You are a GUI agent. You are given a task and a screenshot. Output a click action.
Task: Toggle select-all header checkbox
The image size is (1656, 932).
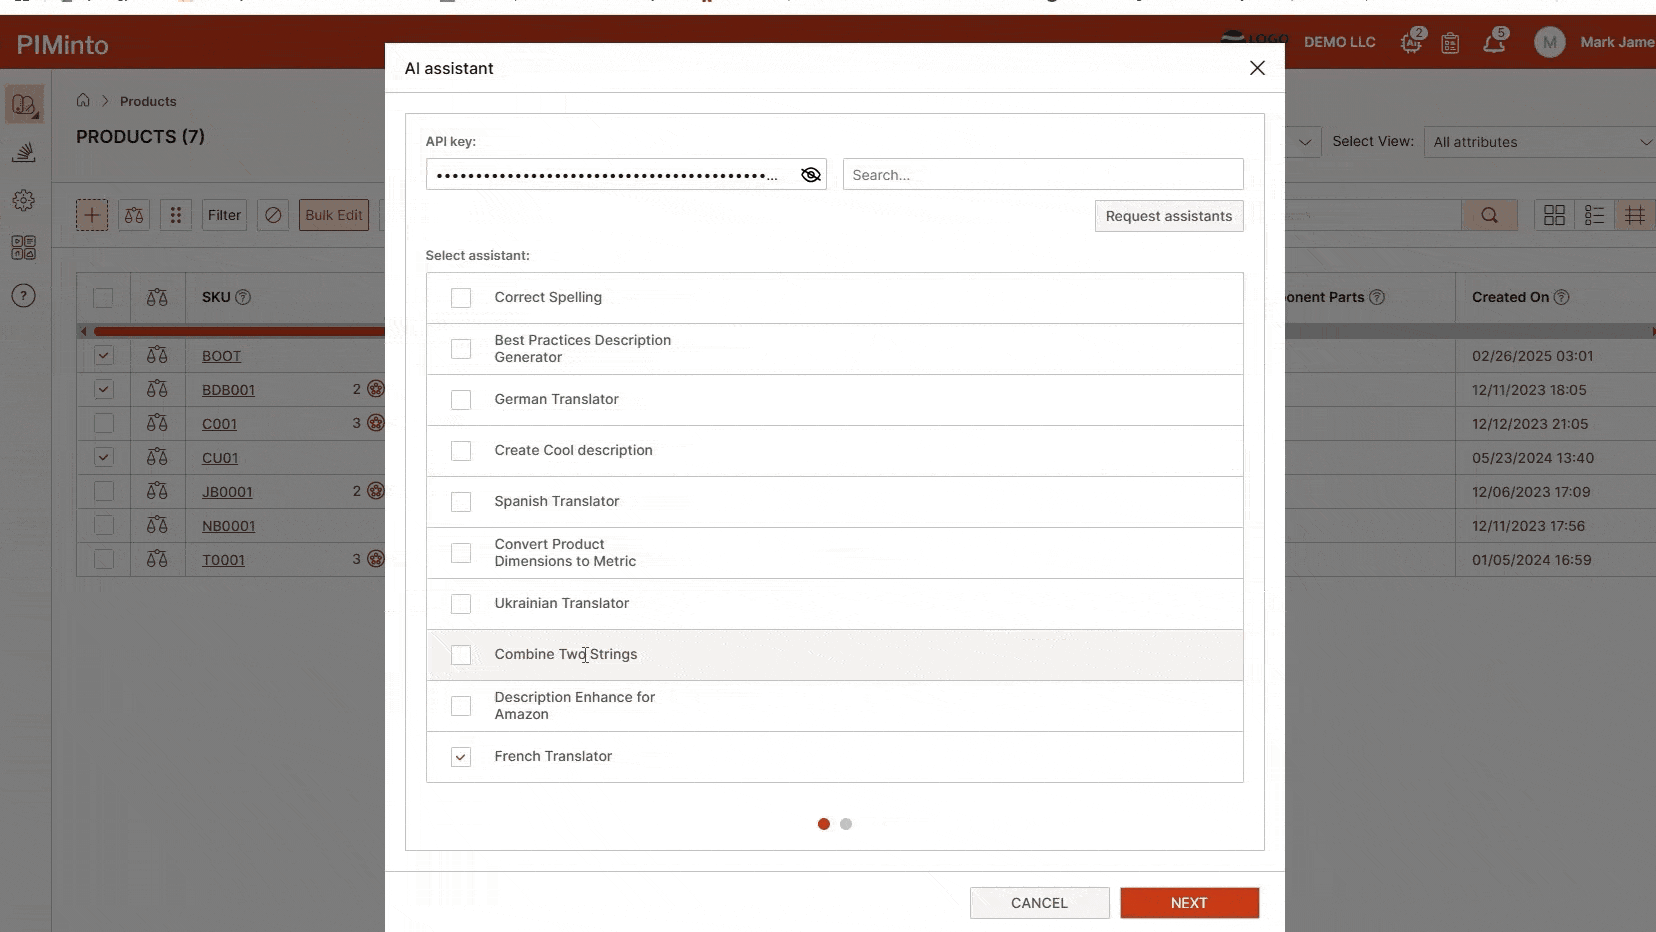(103, 298)
